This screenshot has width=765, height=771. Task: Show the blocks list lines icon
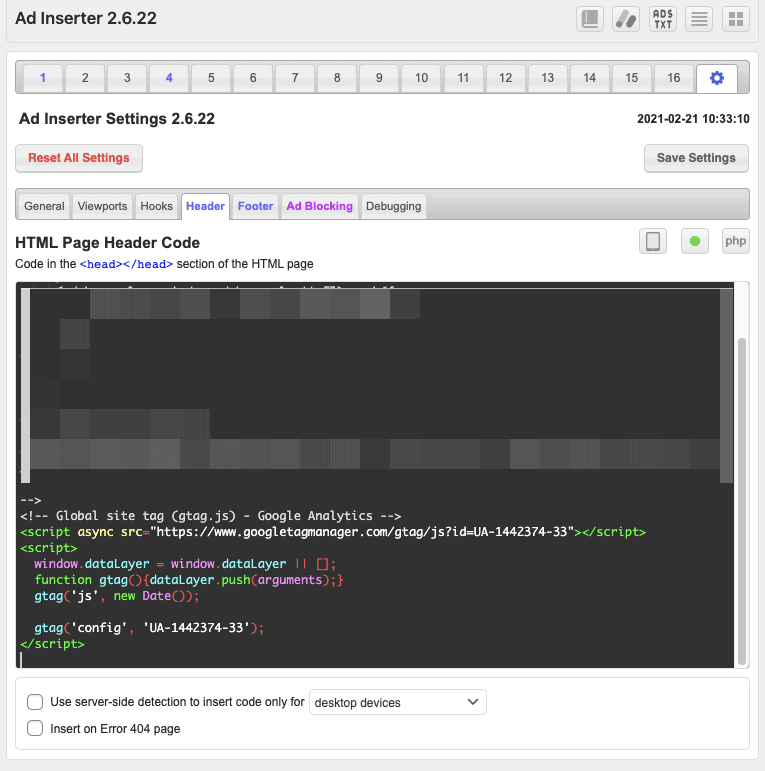click(699, 19)
